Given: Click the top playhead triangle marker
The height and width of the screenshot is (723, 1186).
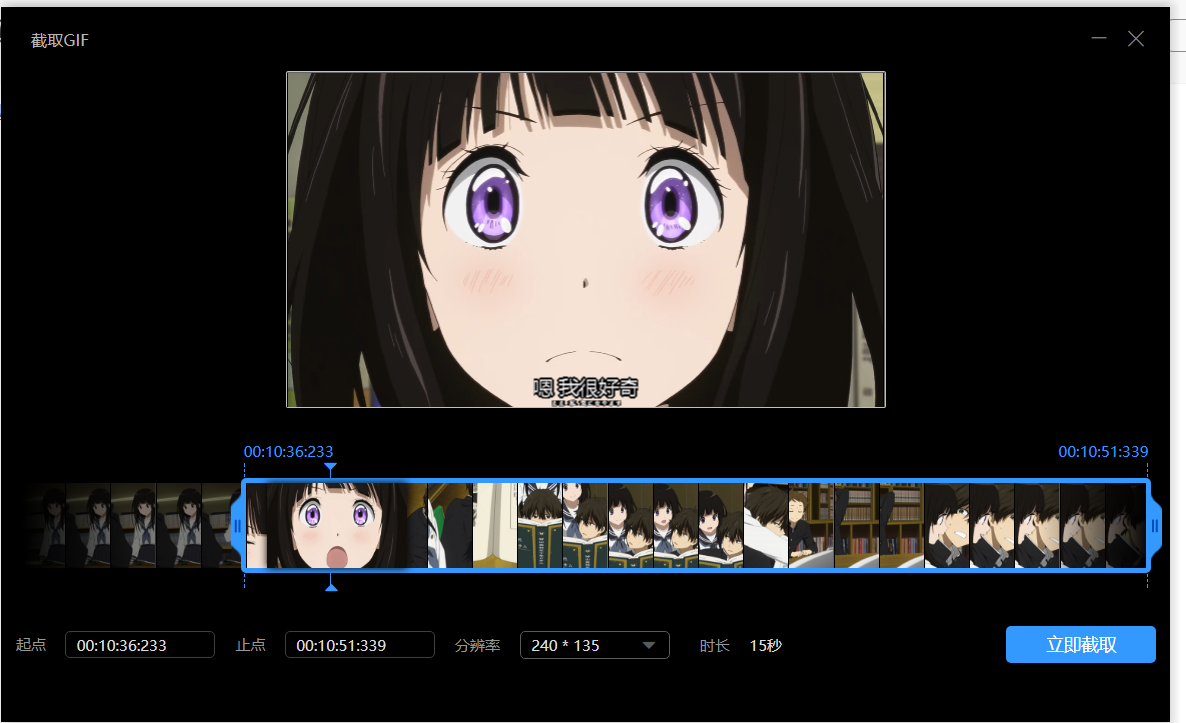Looking at the screenshot, I should tap(331, 468).
